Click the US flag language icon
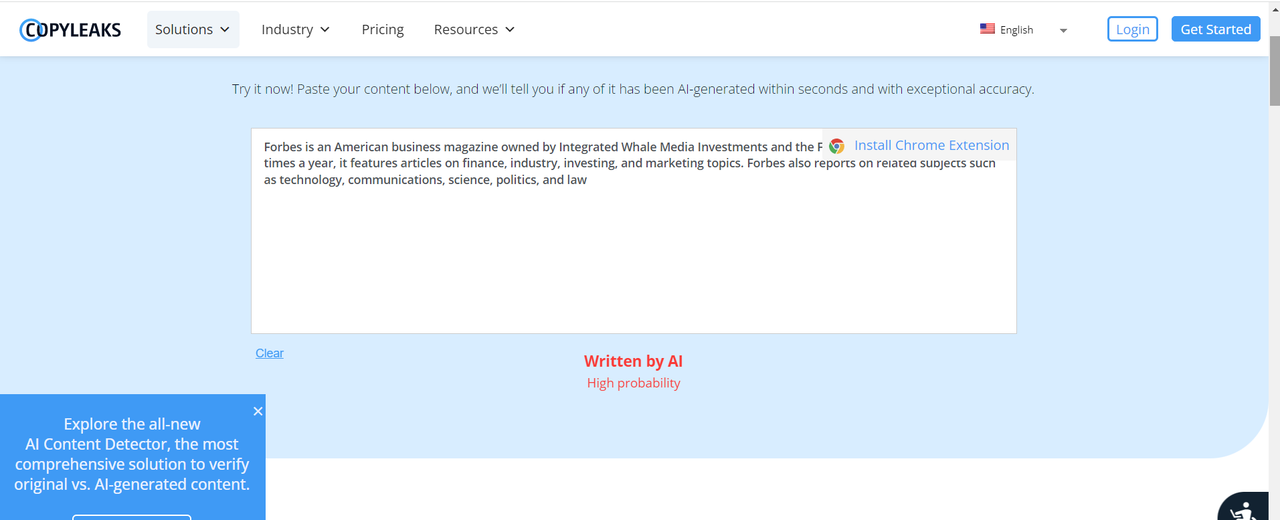The height and width of the screenshot is (520, 1280). pos(988,29)
